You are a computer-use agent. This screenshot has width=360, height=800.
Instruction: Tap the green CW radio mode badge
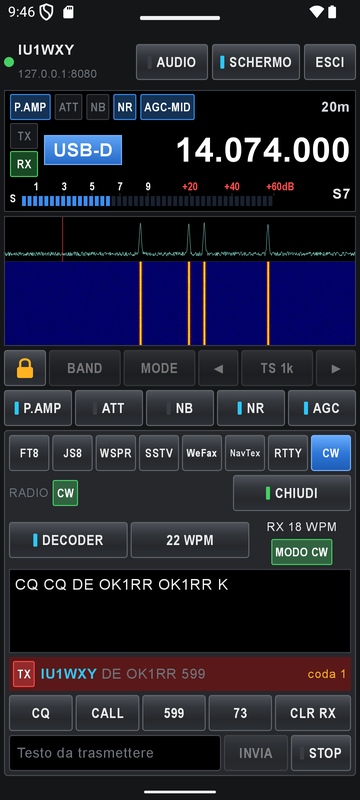65,493
